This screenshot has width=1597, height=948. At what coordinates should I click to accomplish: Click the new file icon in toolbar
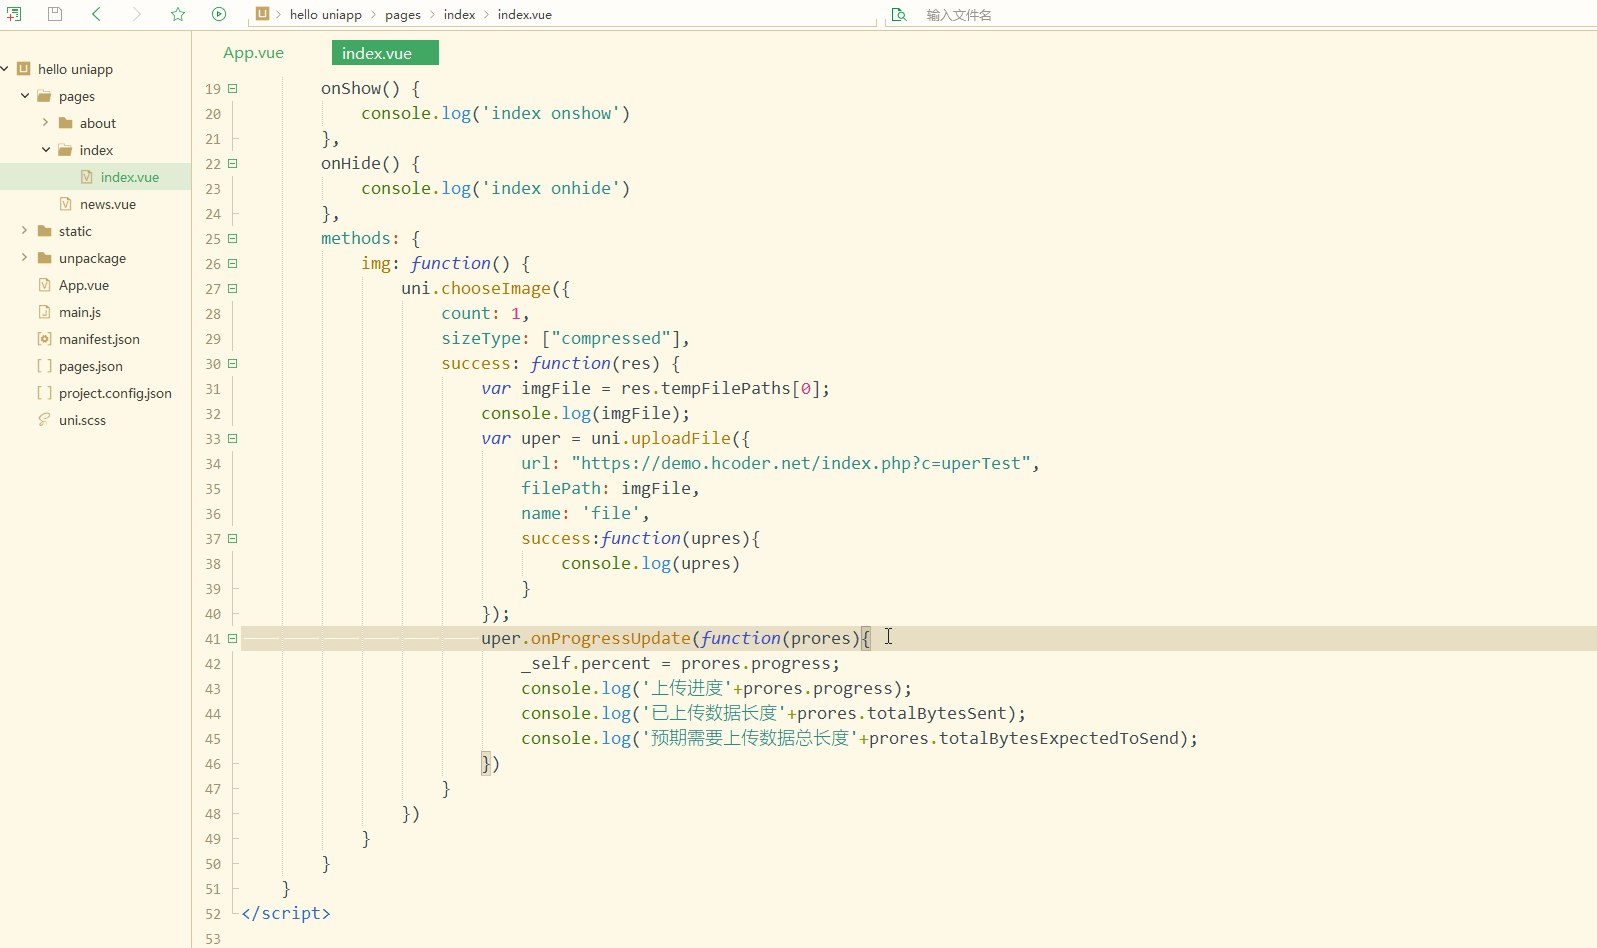click(x=14, y=14)
